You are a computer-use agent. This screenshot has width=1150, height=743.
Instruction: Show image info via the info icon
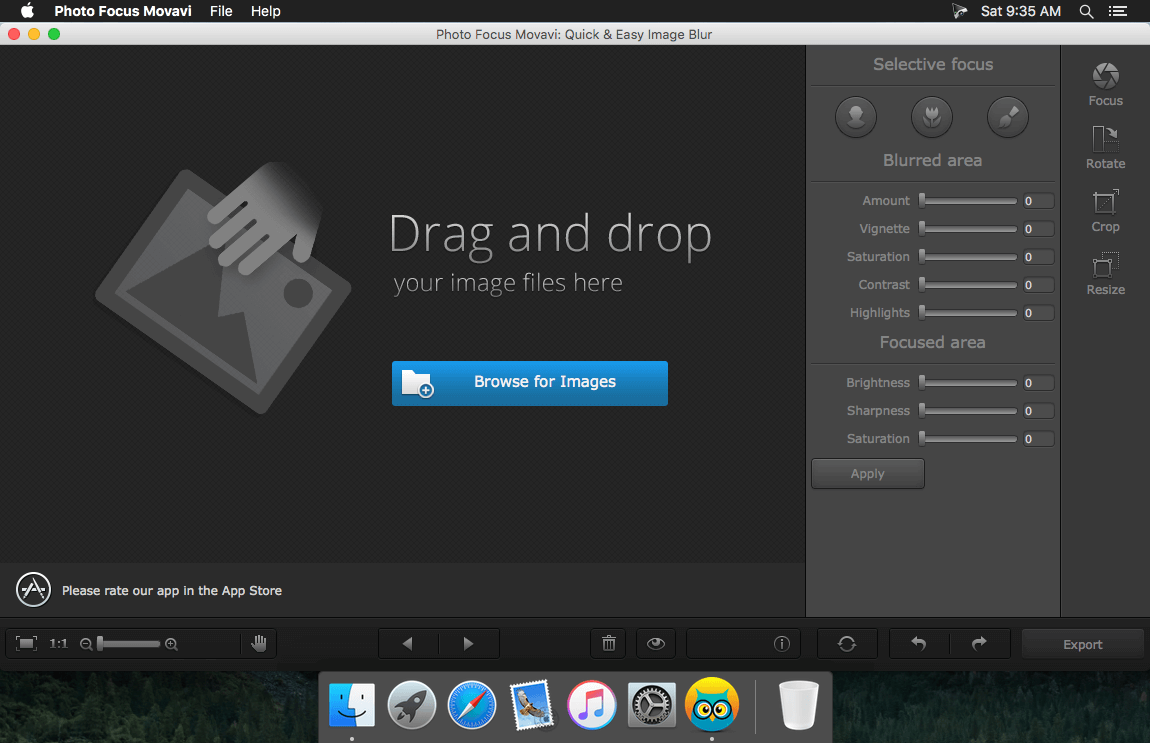pos(782,643)
